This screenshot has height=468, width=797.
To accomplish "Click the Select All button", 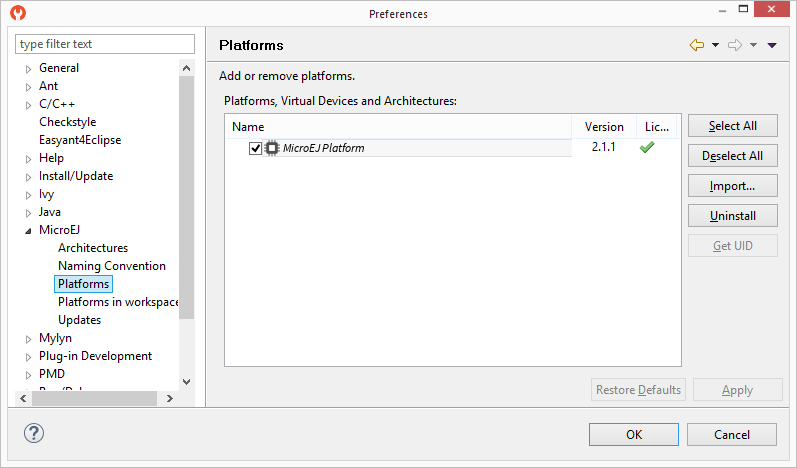I will 732,126.
